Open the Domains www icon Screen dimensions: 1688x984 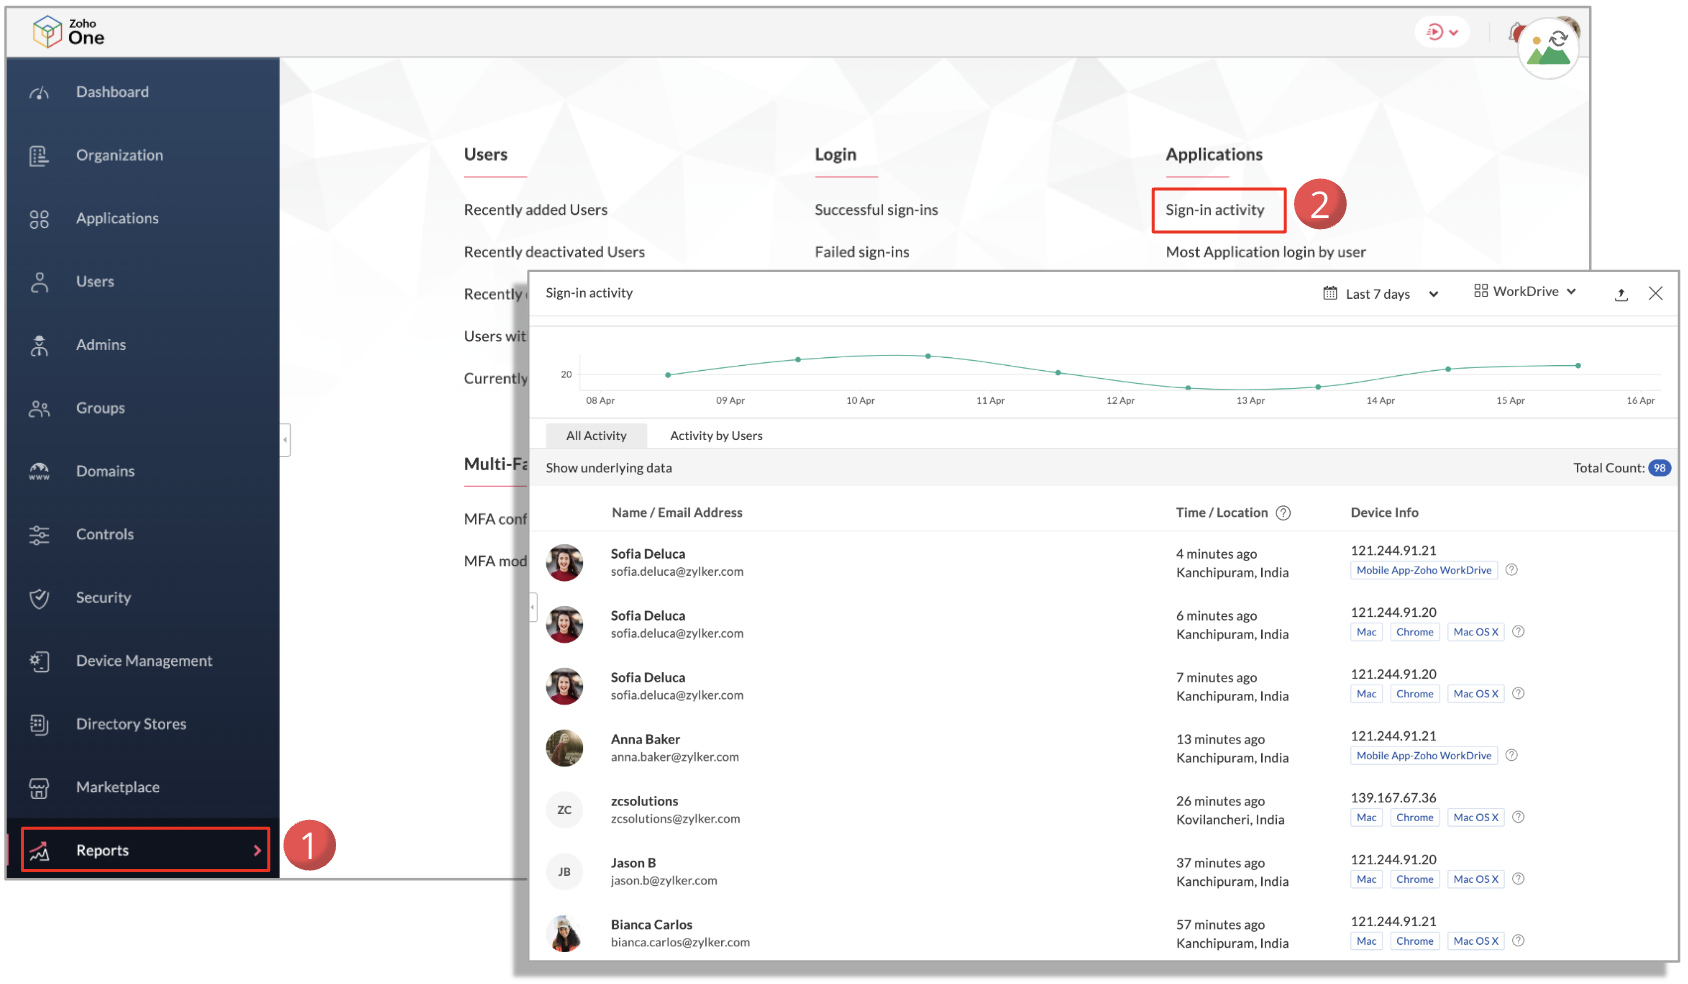click(x=39, y=472)
